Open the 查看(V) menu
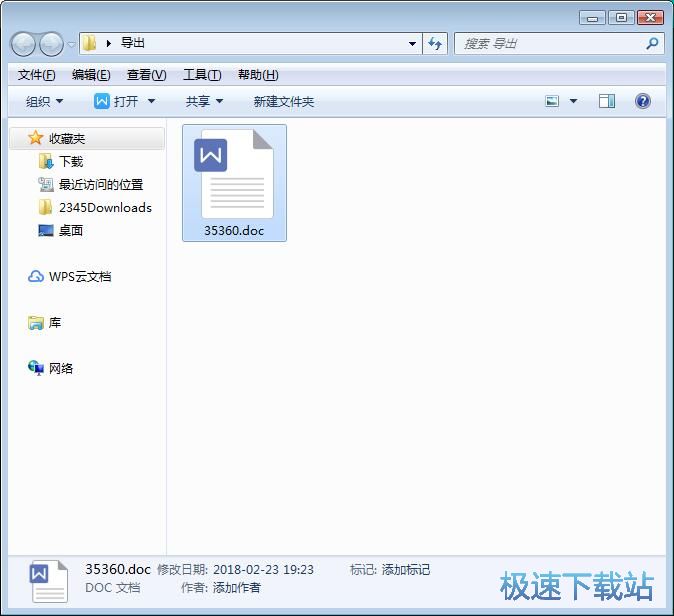Image resolution: width=674 pixels, height=616 pixels. 147,75
